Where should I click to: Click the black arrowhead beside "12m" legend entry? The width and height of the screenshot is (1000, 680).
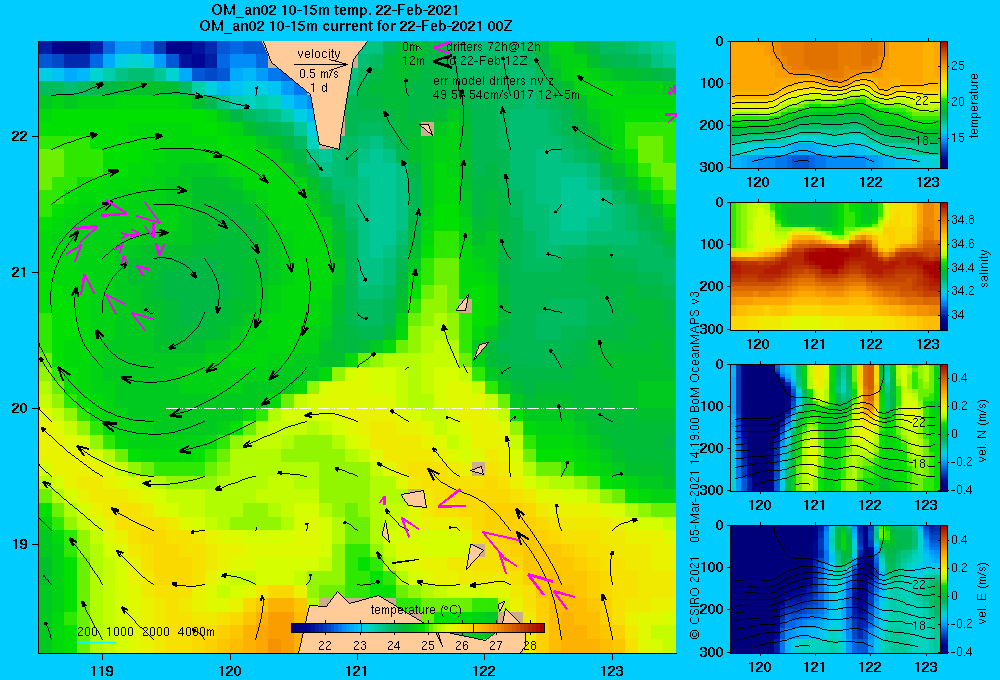click(442, 61)
